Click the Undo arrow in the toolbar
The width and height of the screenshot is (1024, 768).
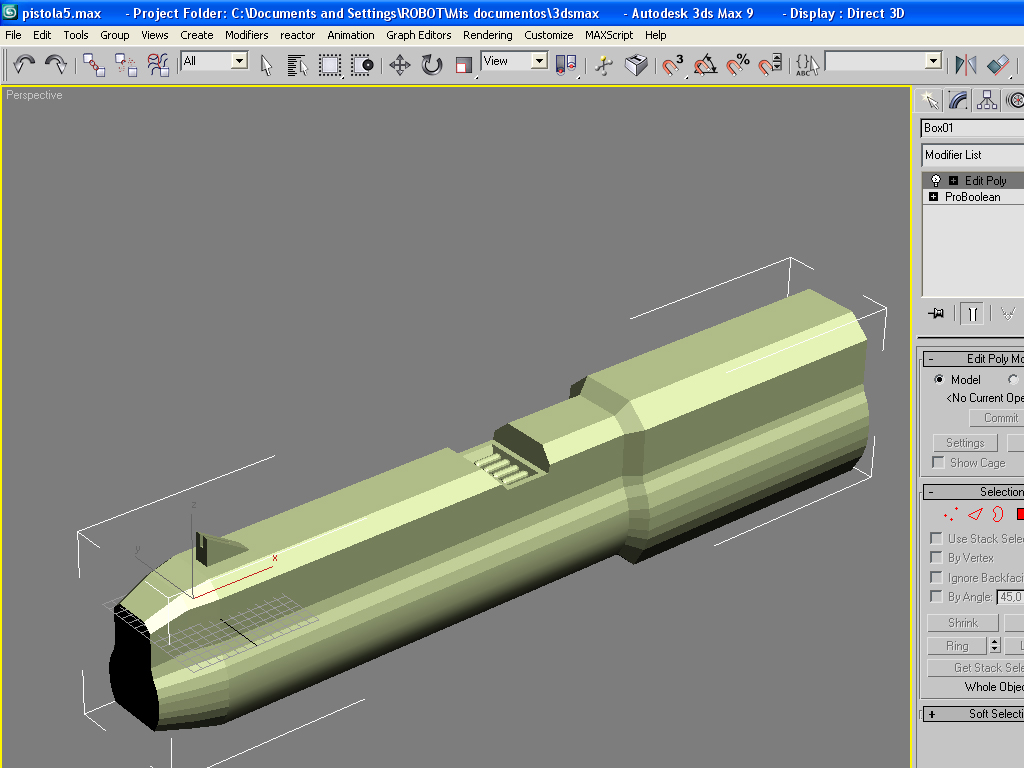click(x=24, y=64)
